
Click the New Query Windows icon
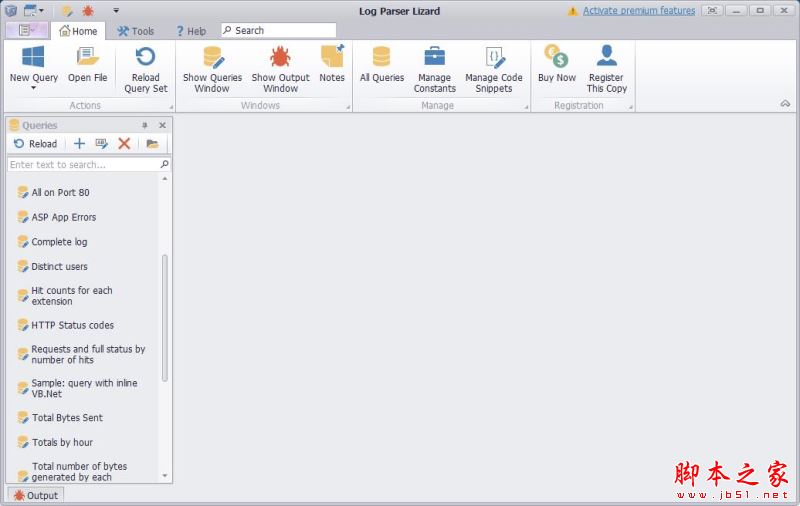coord(33,57)
